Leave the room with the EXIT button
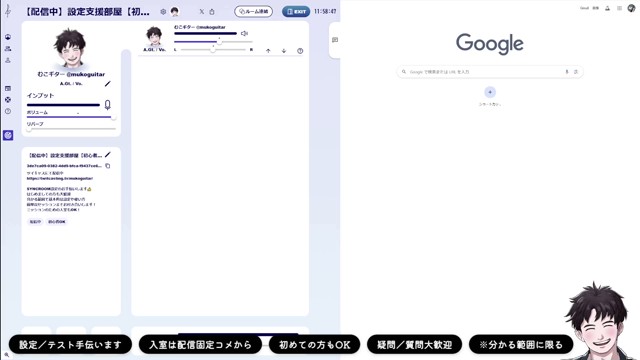The width and height of the screenshot is (640, 360). 296,11
